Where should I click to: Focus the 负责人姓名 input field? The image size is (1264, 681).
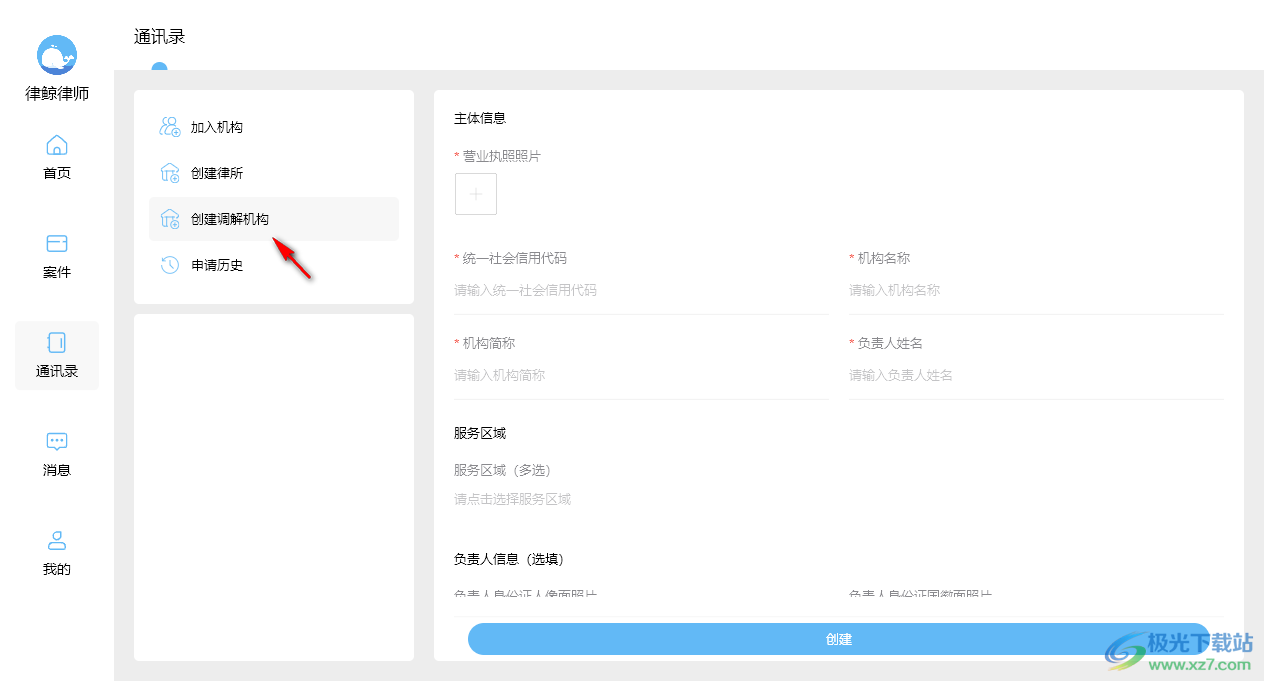1035,375
